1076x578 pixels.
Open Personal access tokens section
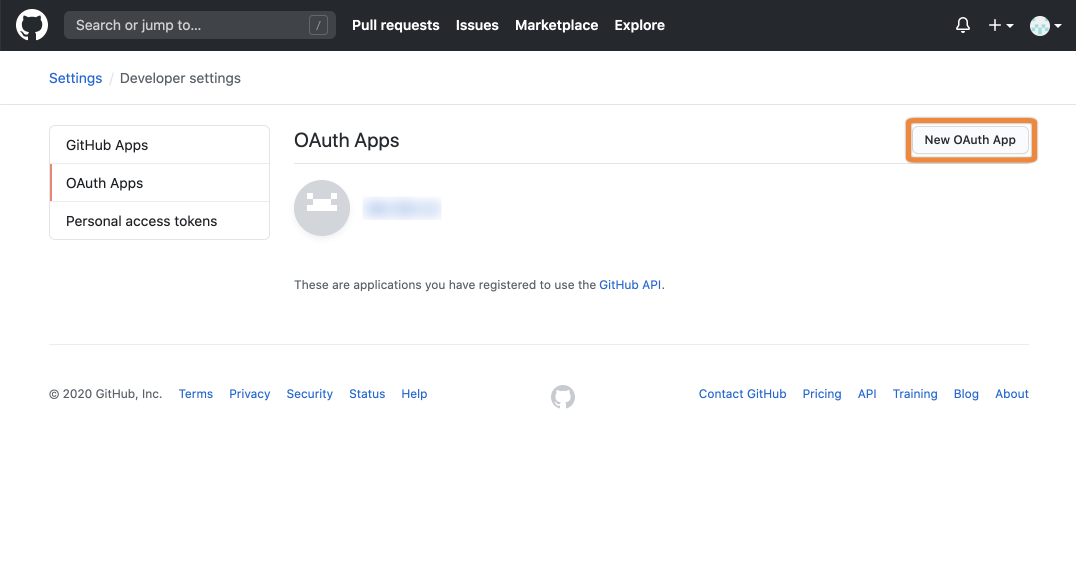click(141, 221)
